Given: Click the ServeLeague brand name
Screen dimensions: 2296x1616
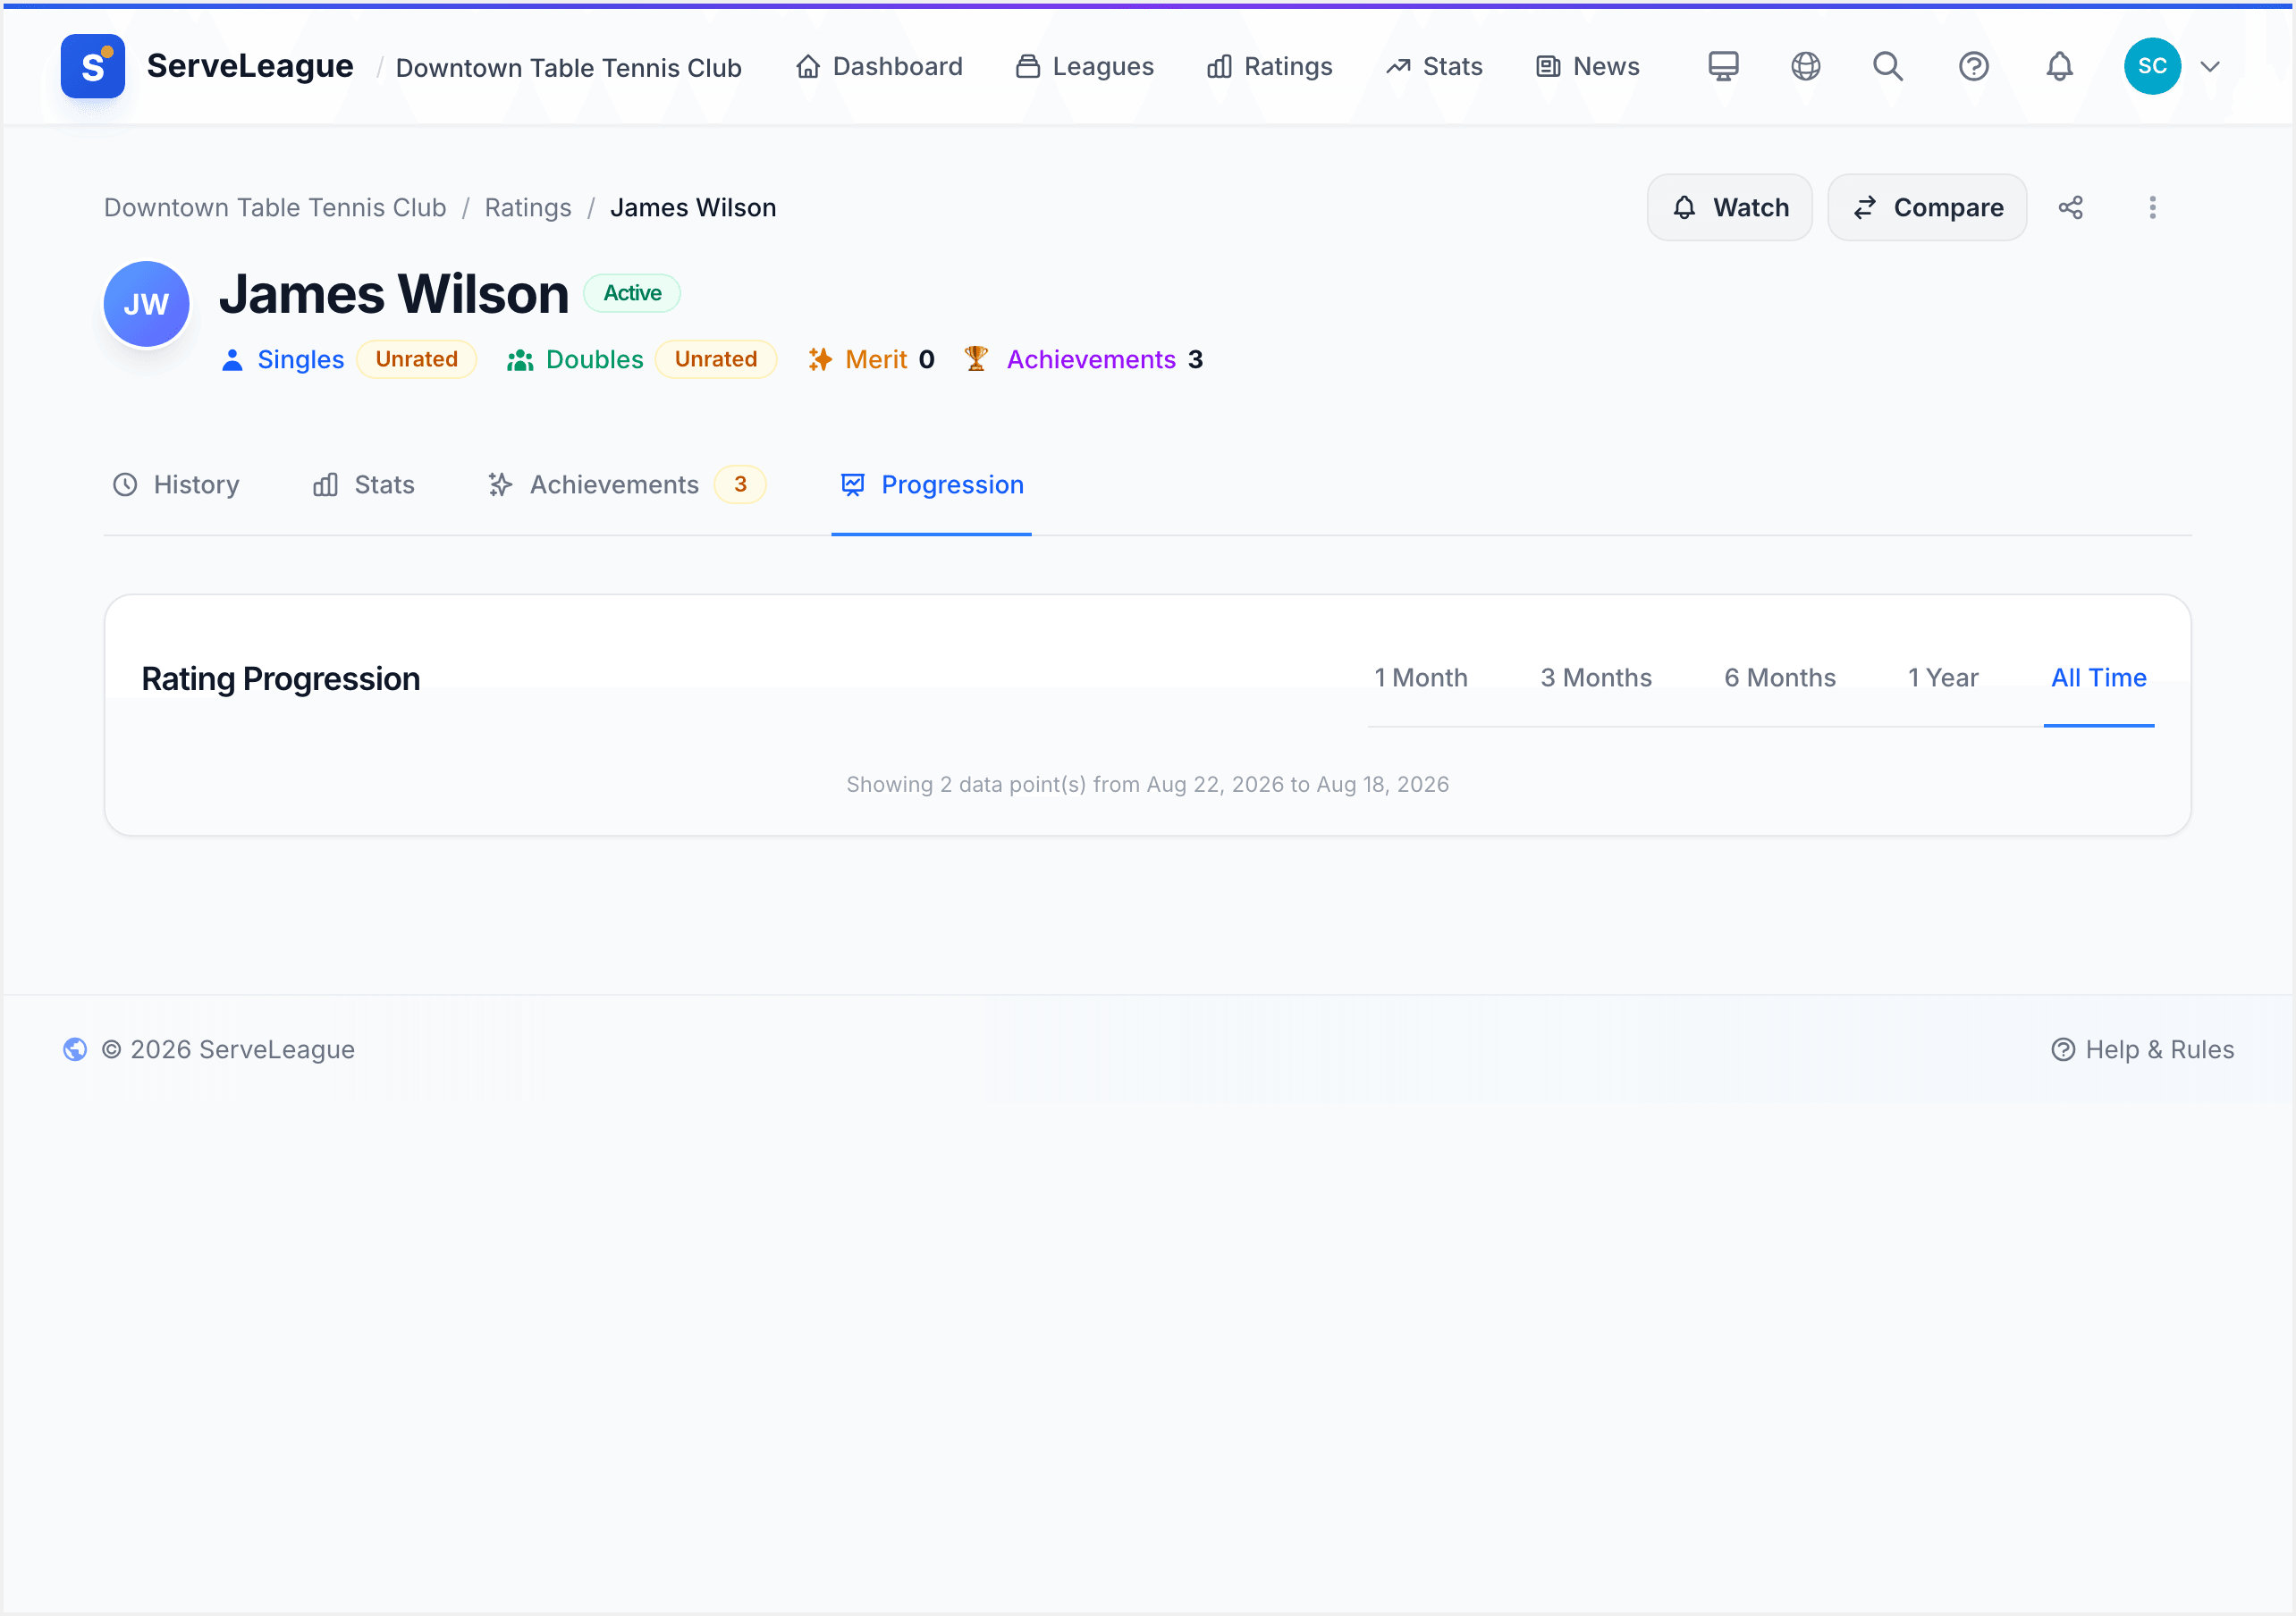Looking at the screenshot, I should click(x=250, y=66).
